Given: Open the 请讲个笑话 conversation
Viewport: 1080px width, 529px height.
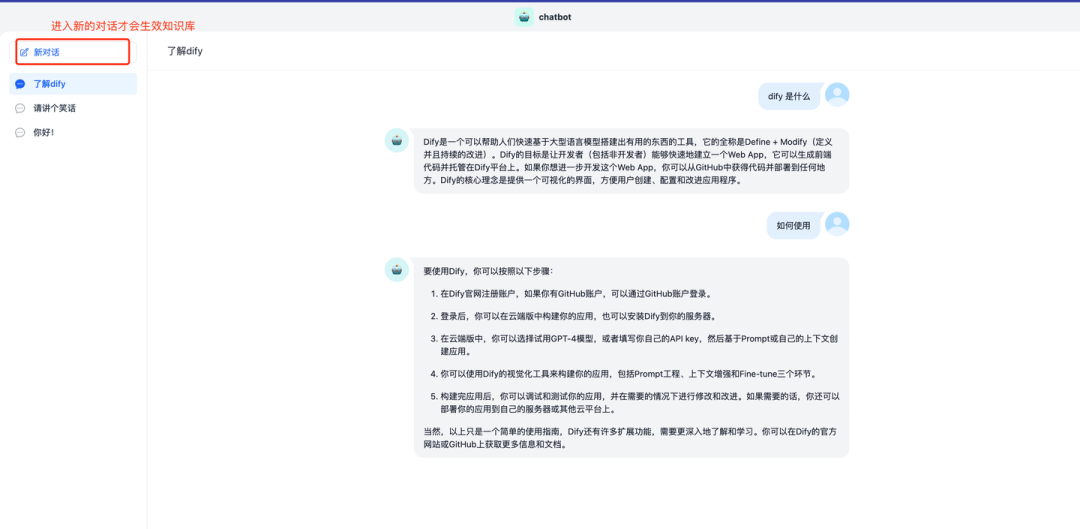Looking at the screenshot, I should (73, 108).
